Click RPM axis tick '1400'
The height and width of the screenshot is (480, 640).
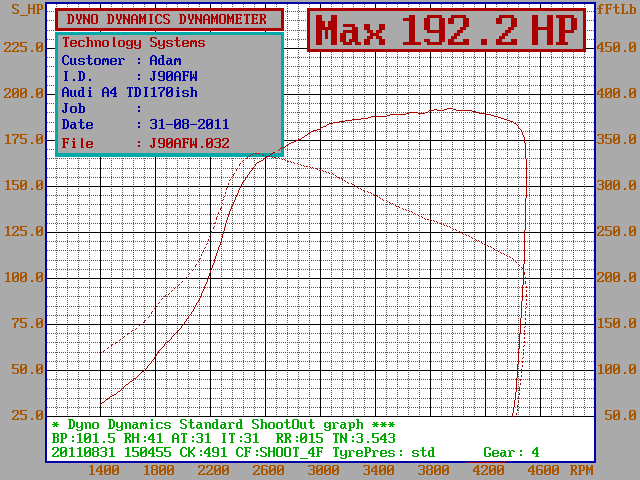click(x=104, y=470)
